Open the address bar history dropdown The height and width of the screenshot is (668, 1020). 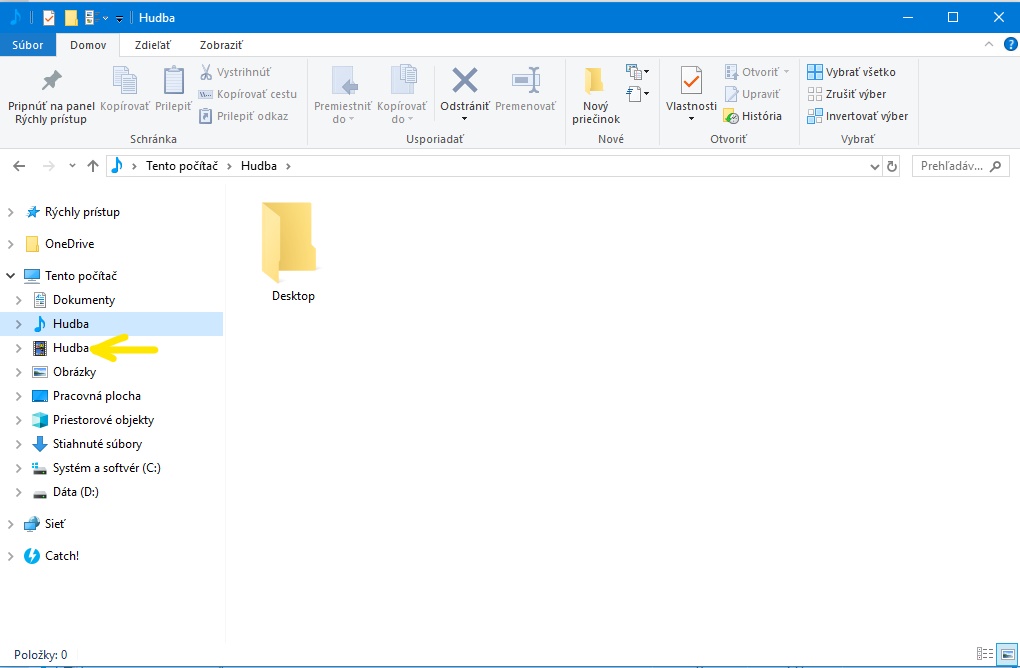(x=875, y=166)
